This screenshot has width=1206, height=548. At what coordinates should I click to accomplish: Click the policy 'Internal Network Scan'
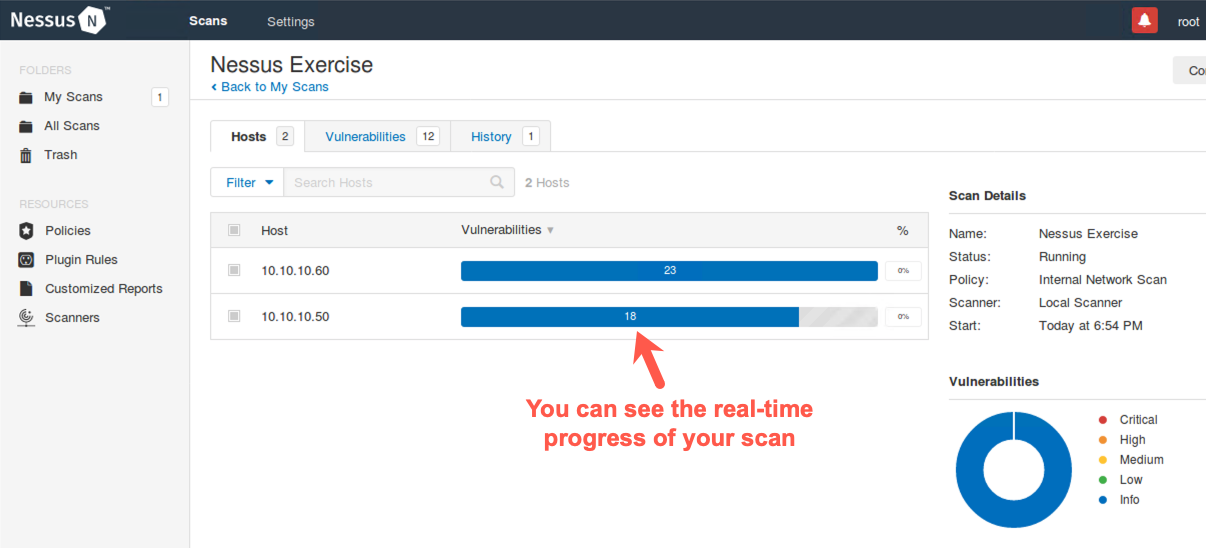click(x=1103, y=280)
